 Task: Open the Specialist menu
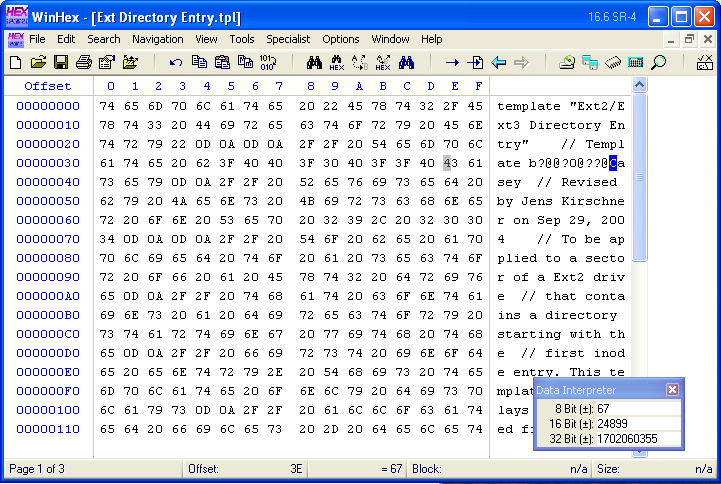pyautogui.click(x=288, y=39)
